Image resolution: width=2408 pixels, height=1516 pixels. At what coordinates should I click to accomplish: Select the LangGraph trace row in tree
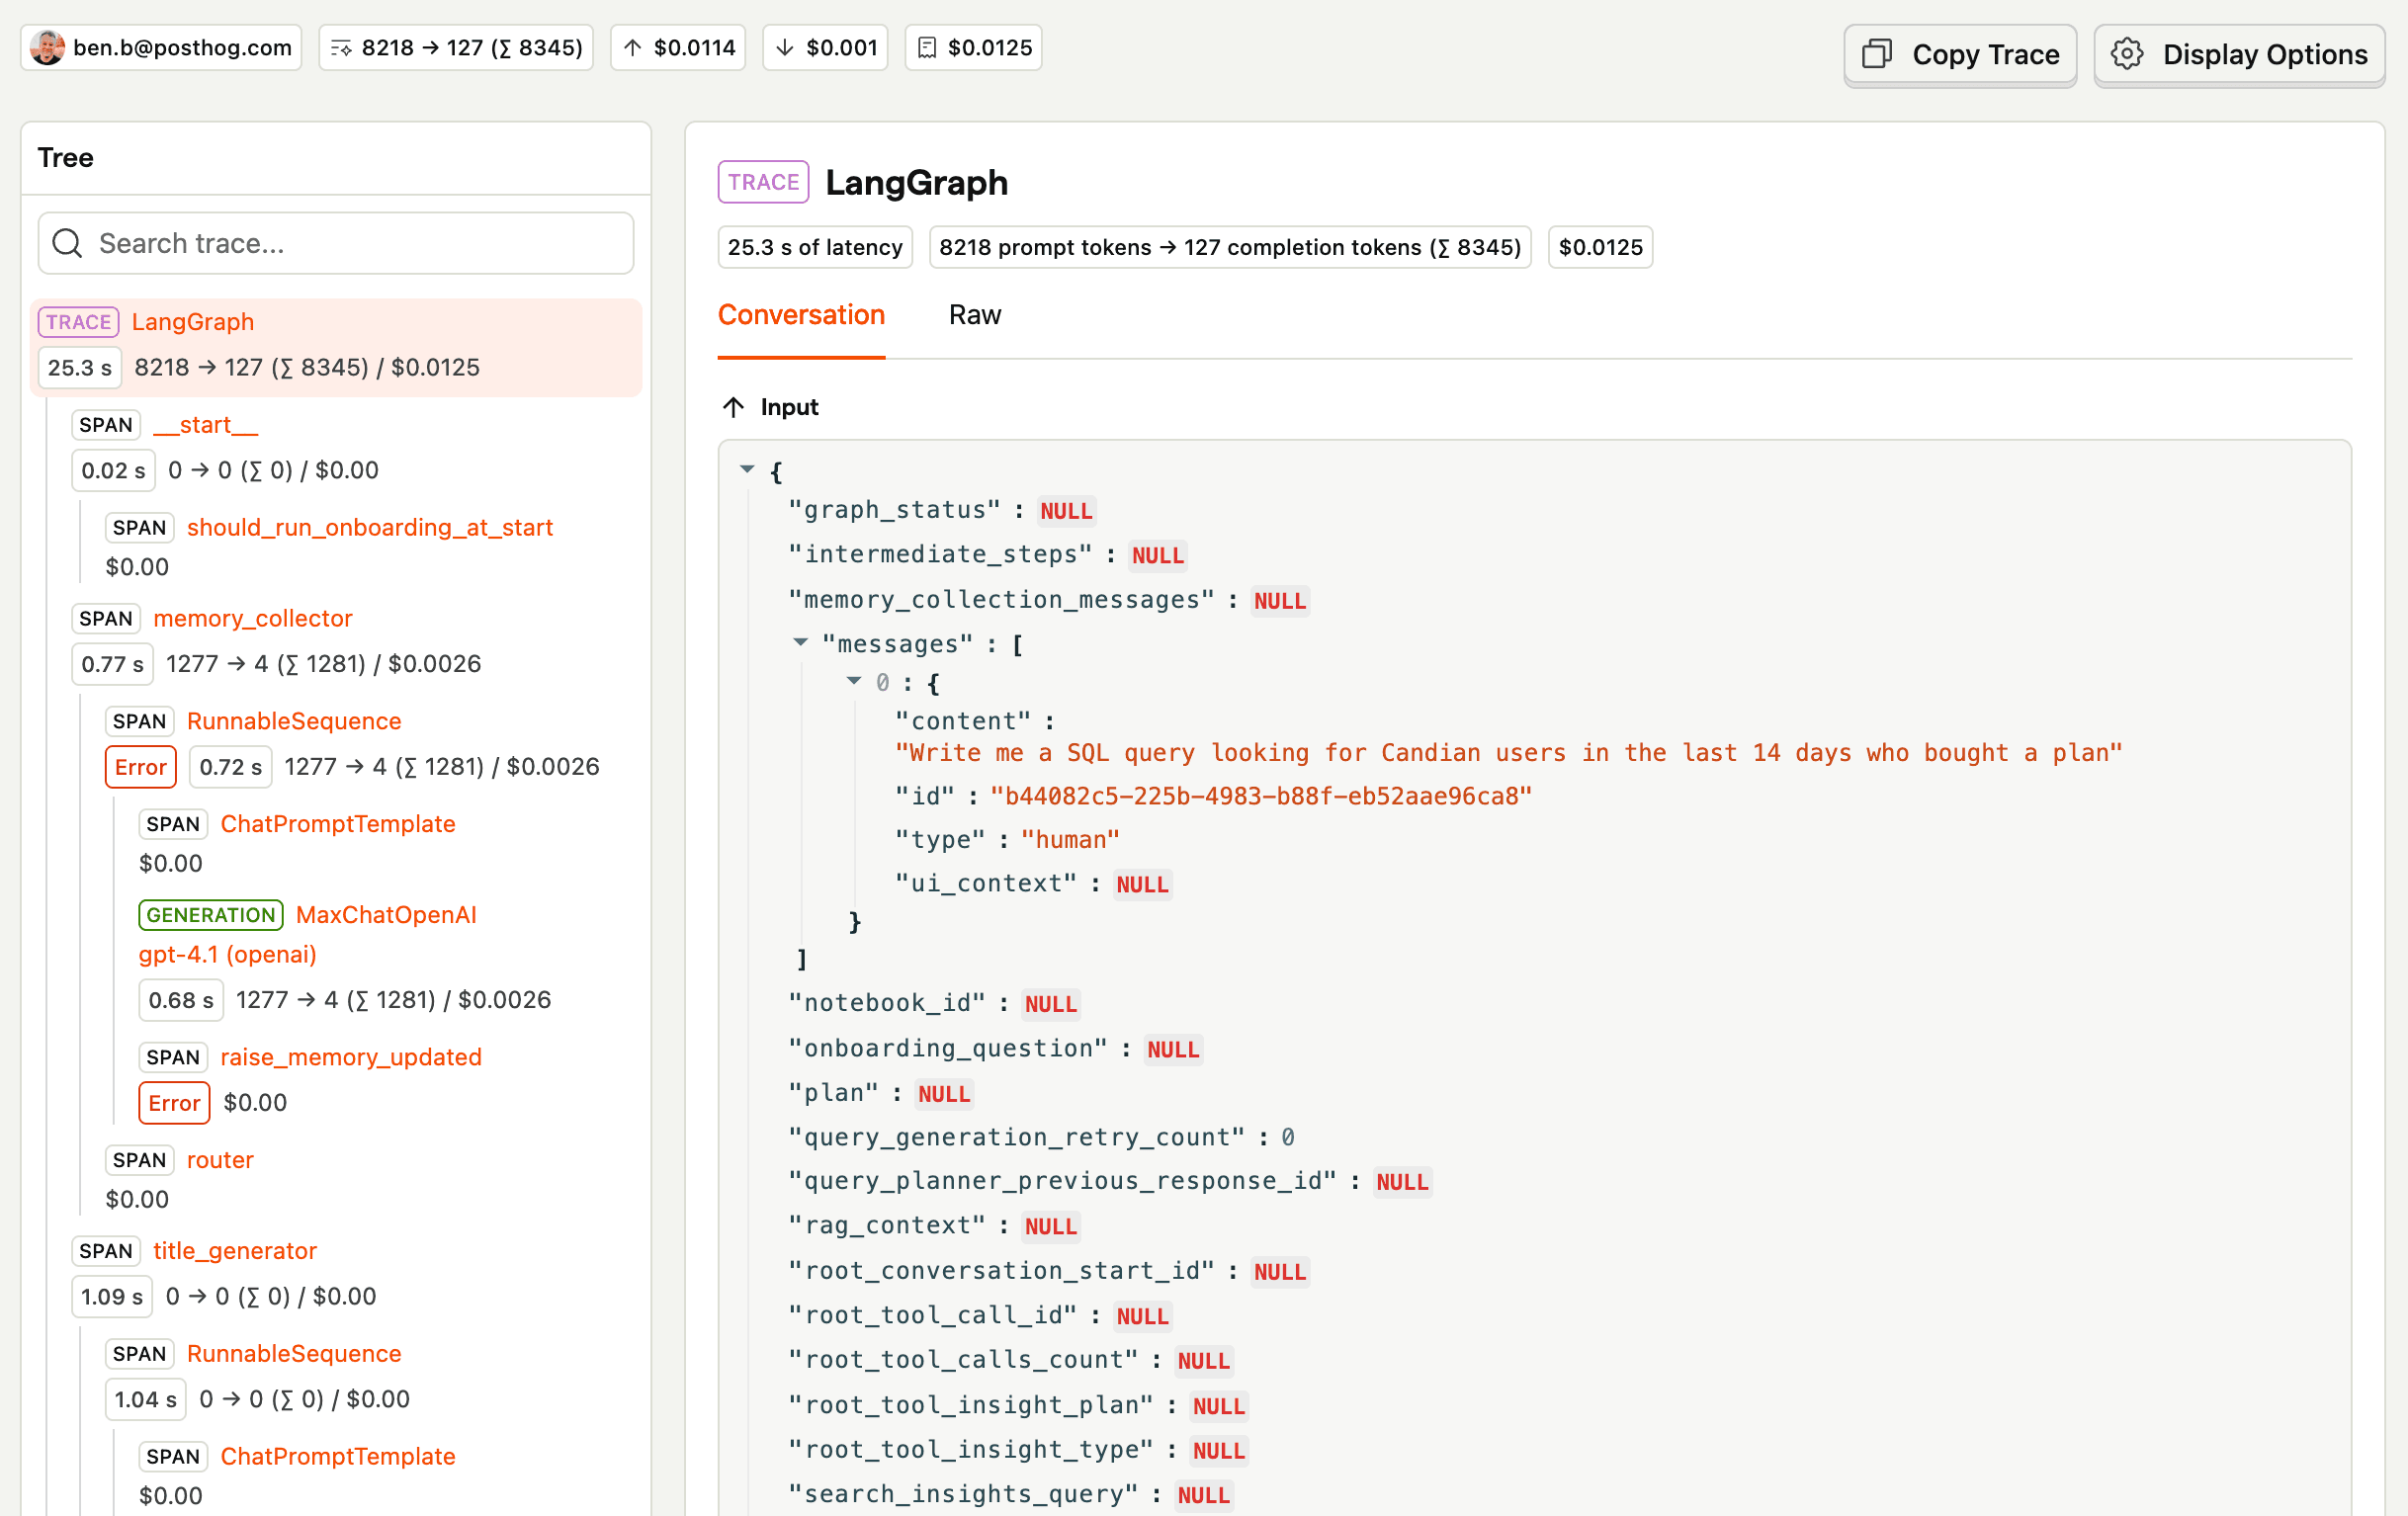tap(336, 346)
